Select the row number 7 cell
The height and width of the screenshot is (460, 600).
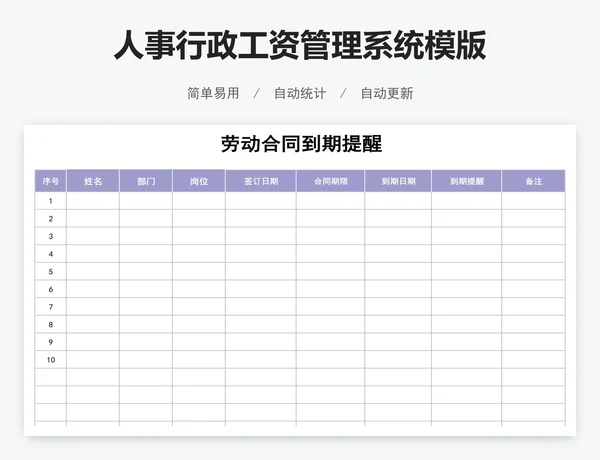[x=51, y=307]
